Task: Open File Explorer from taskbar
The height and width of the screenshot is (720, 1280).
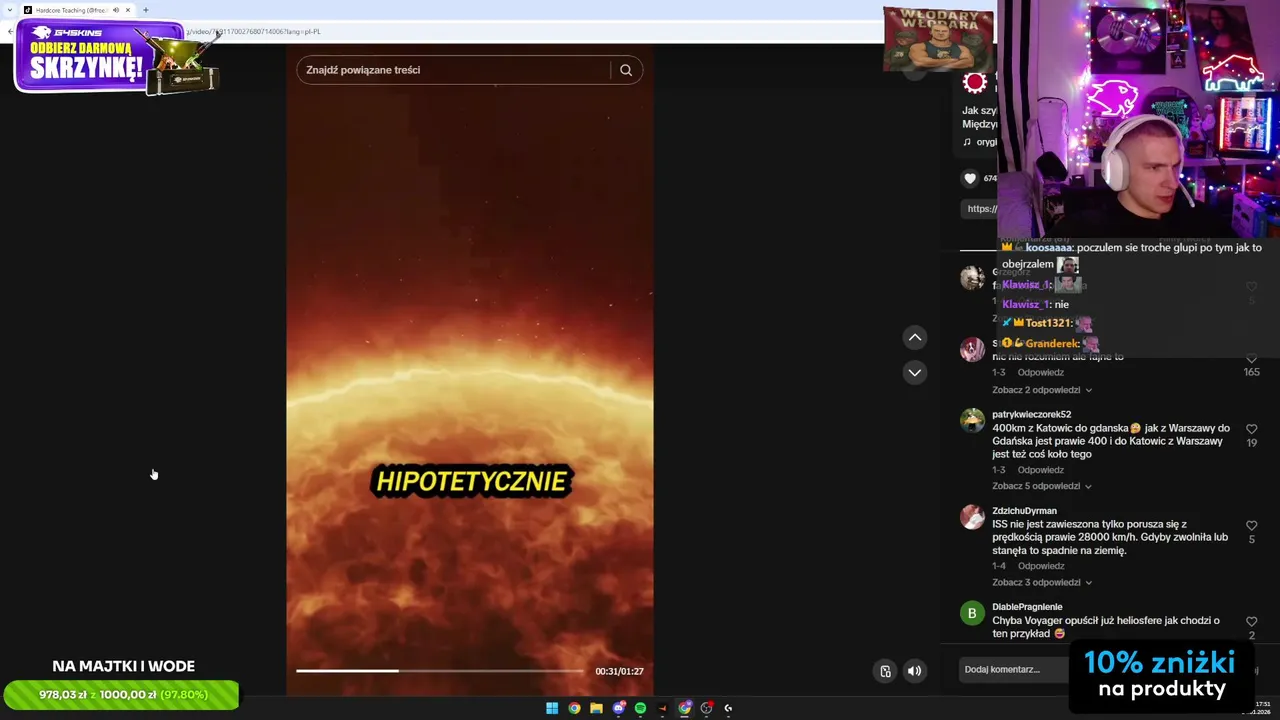Action: (x=596, y=708)
